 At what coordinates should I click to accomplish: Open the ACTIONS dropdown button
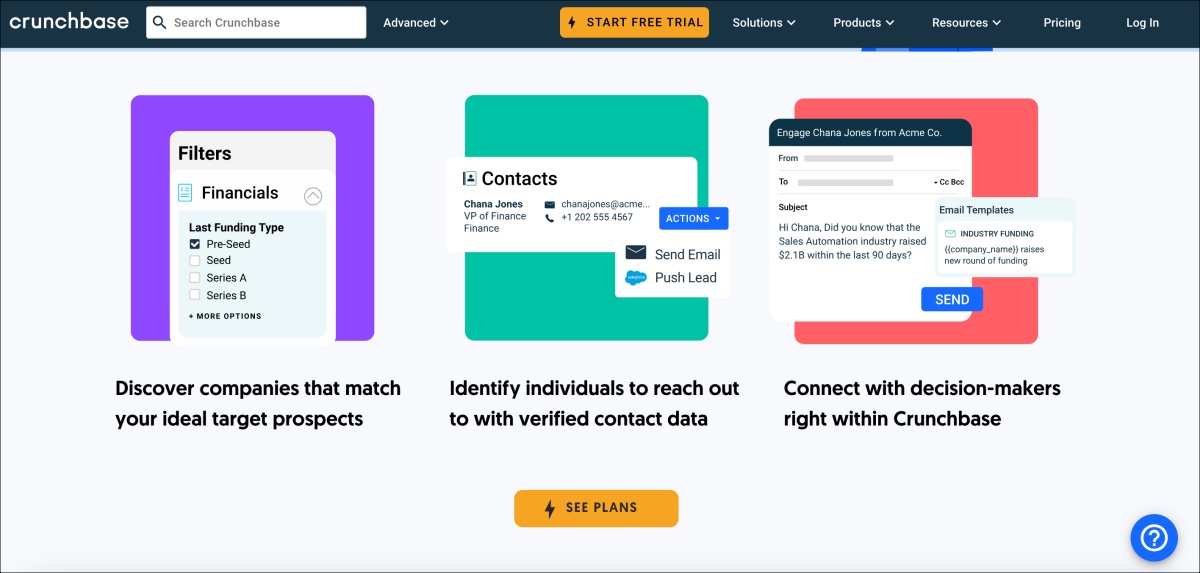point(693,218)
